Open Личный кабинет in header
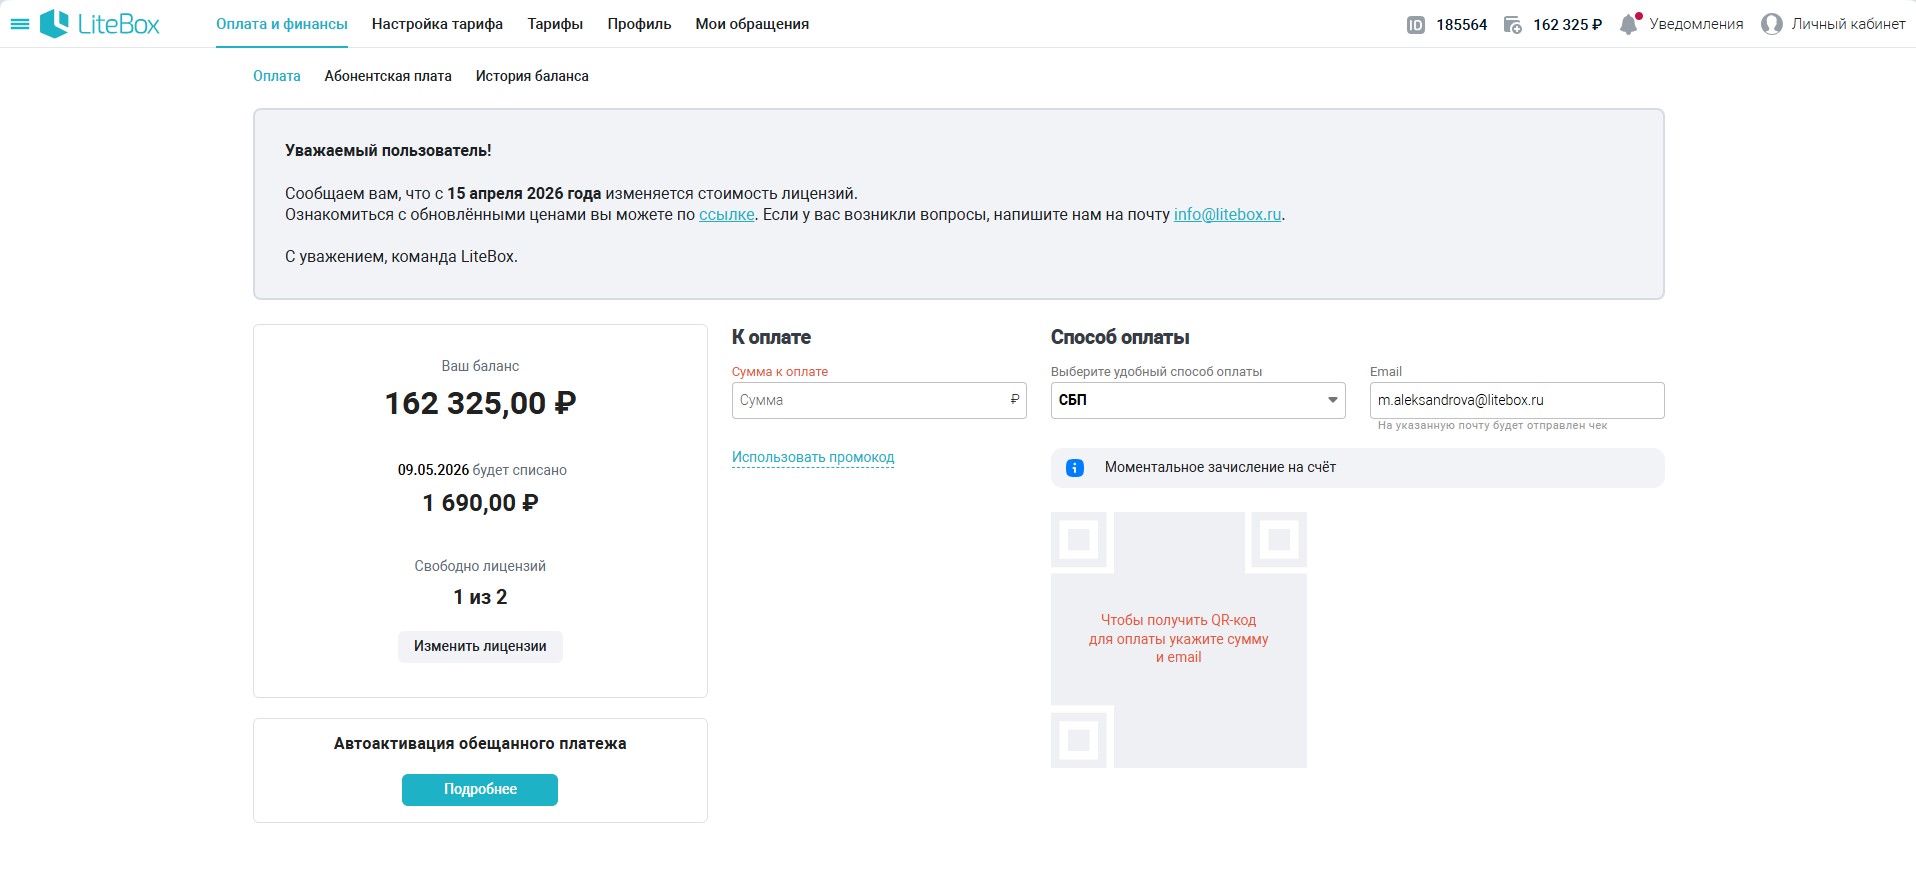The image size is (1916, 869). [x=1848, y=24]
